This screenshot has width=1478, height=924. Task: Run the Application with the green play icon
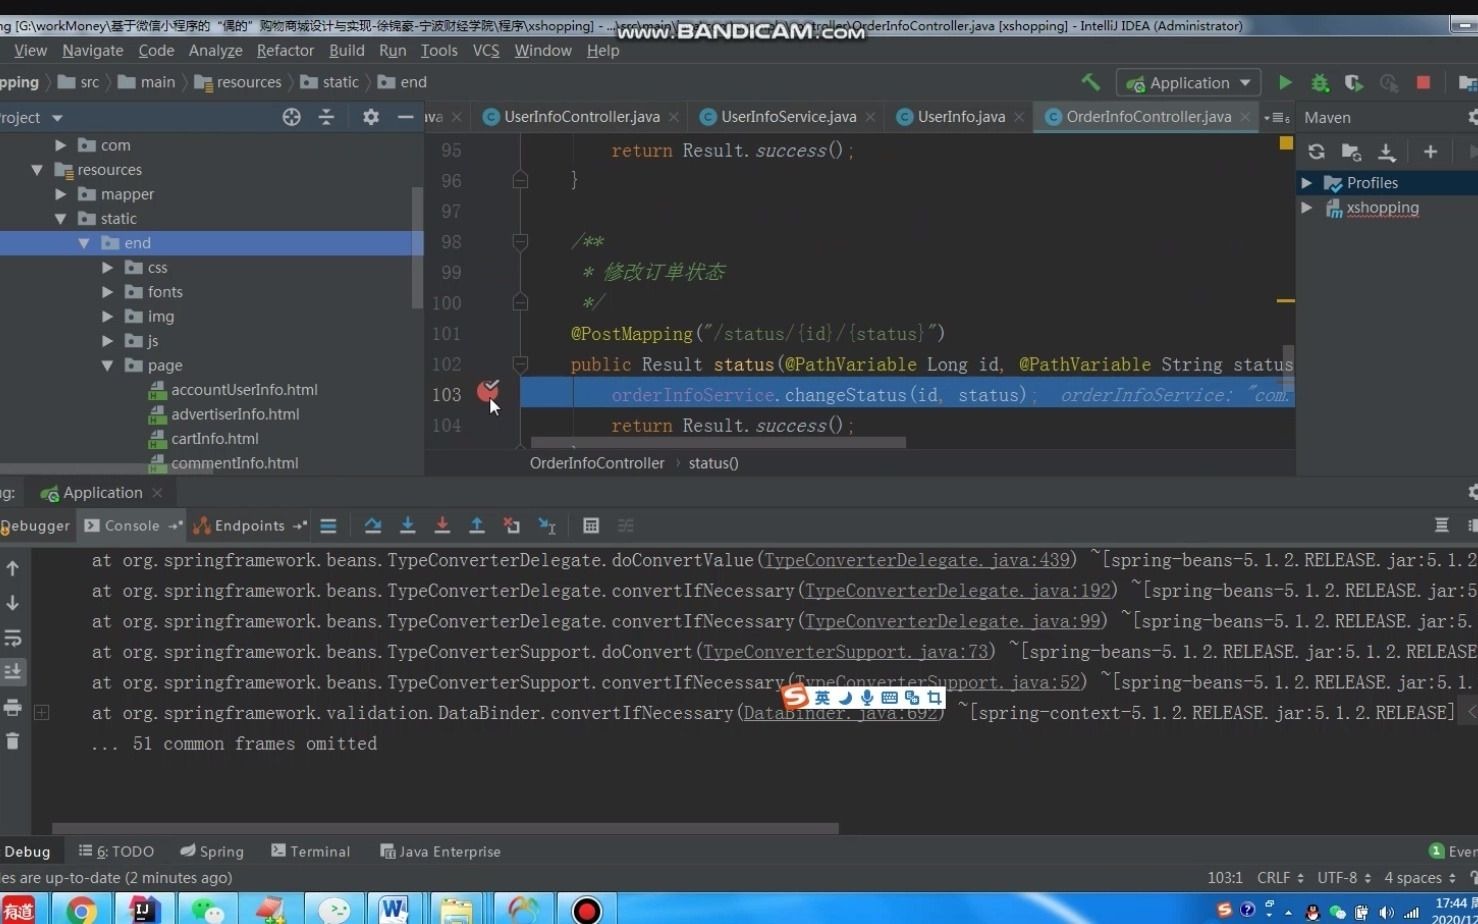(x=1285, y=83)
